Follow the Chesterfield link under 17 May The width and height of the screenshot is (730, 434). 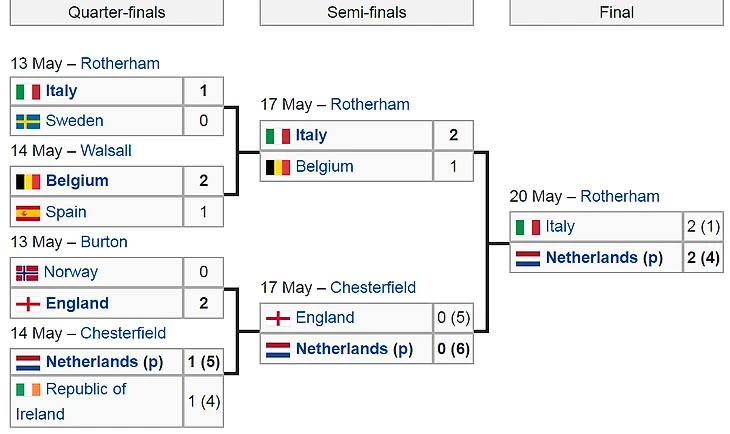pyautogui.click(x=373, y=288)
